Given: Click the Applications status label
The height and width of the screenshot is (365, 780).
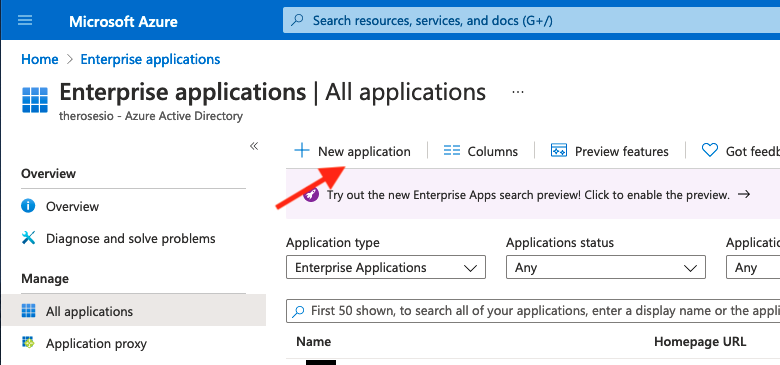Looking at the screenshot, I should click(560, 243).
